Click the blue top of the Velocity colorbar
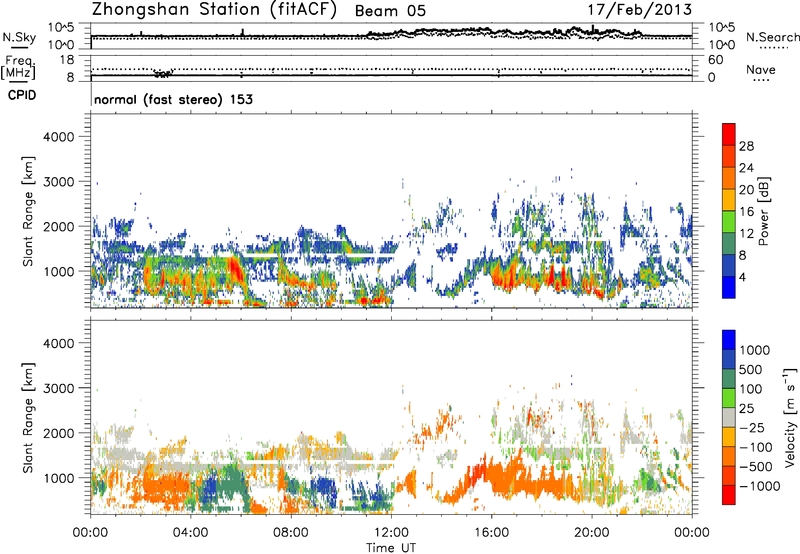 click(729, 340)
